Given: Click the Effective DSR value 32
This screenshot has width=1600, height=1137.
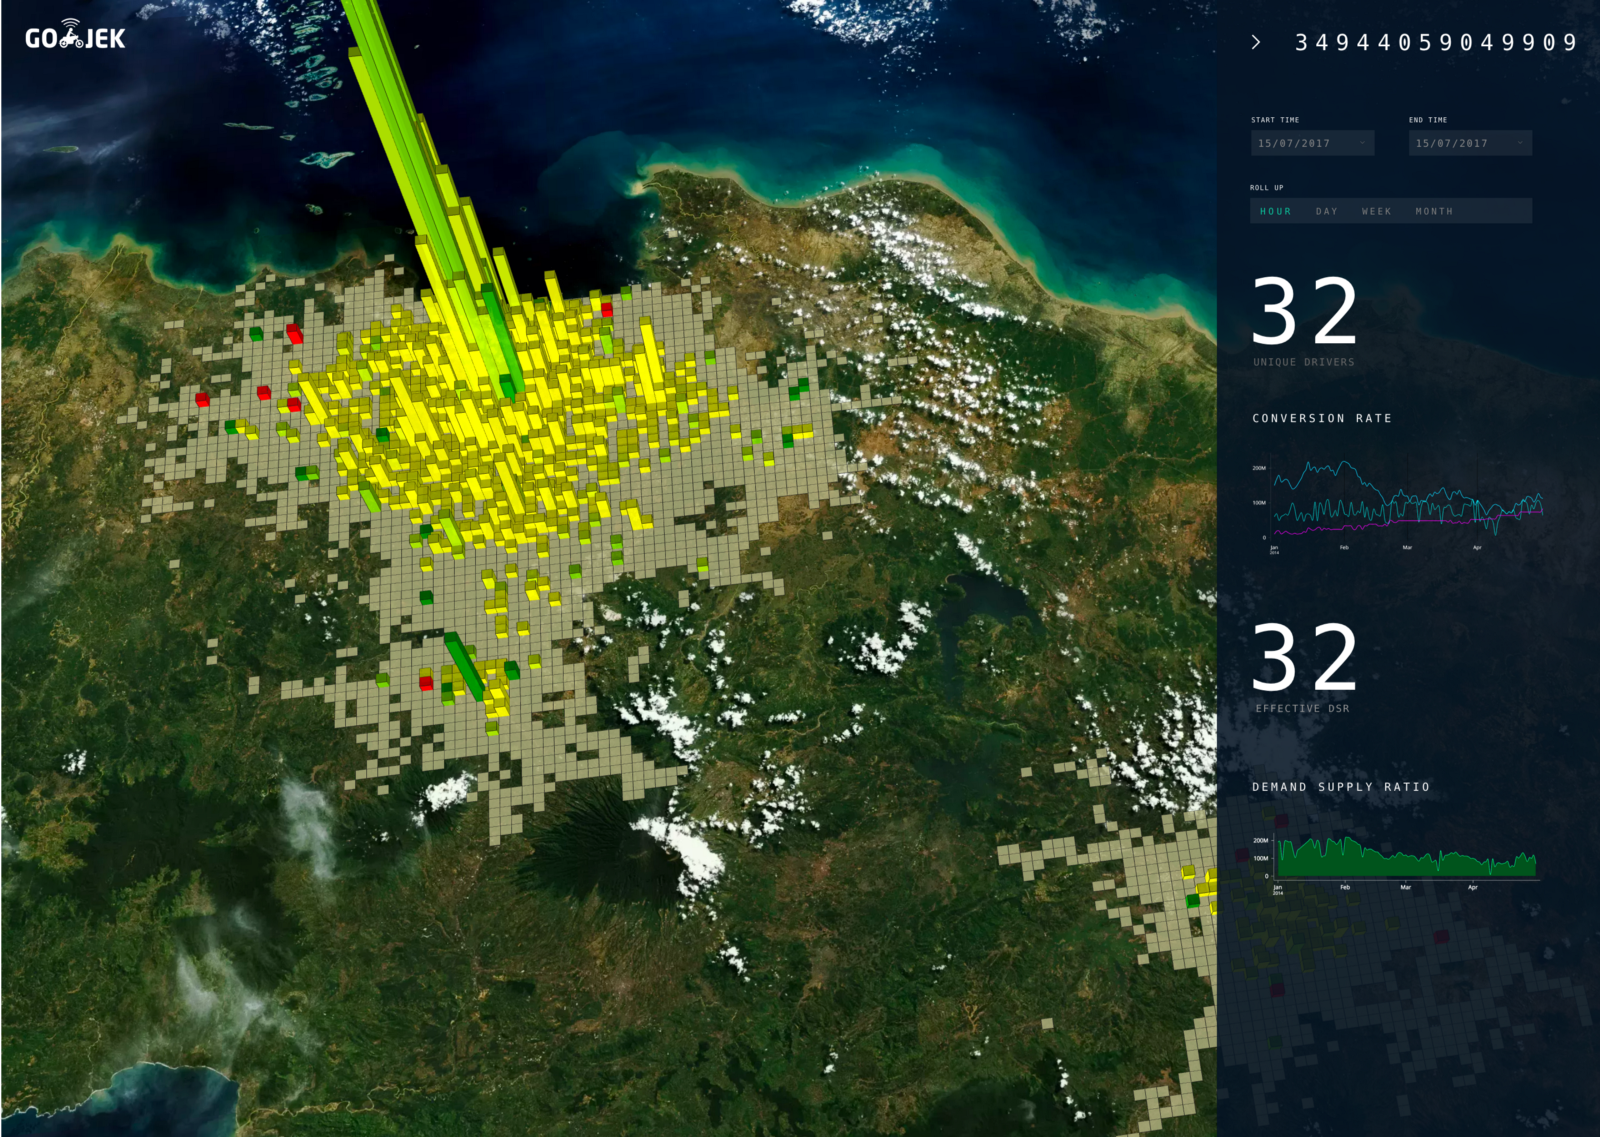Looking at the screenshot, I should (x=1306, y=657).
